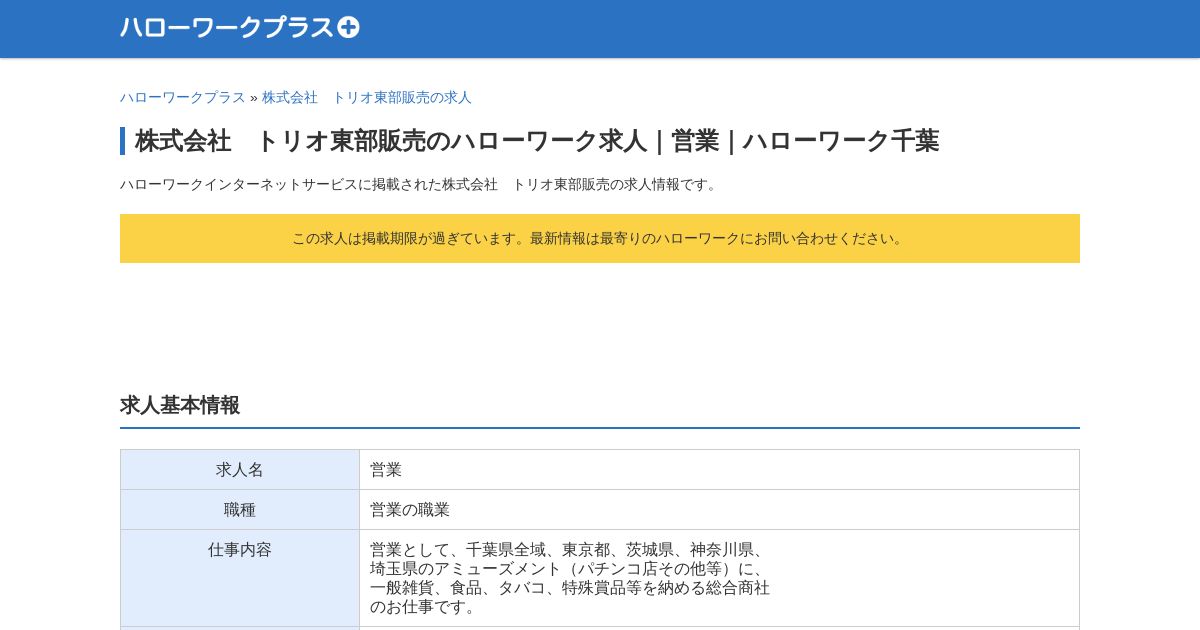Click the 求人名 table header cell
The image size is (1200, 630).
pyautogui.click(x=240, y=470)
